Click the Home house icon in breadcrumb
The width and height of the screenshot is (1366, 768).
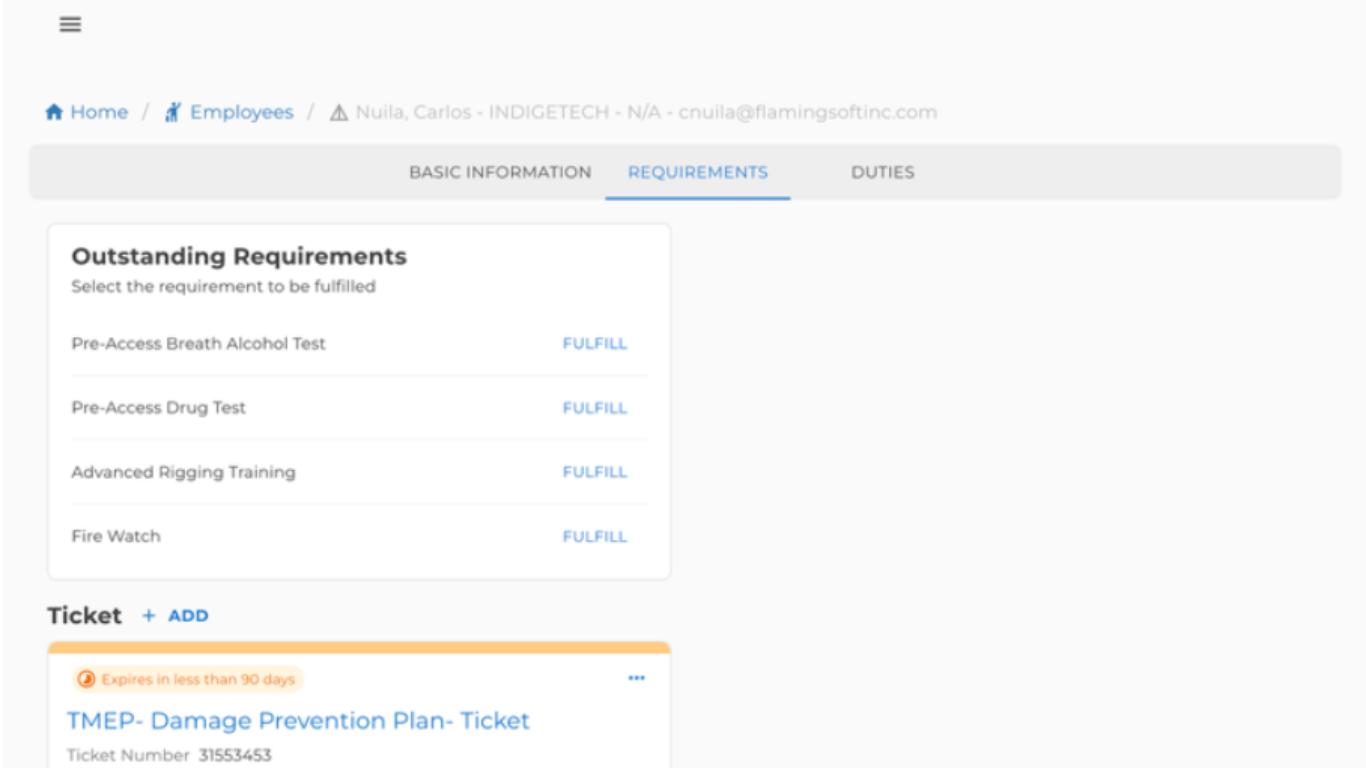54,112
